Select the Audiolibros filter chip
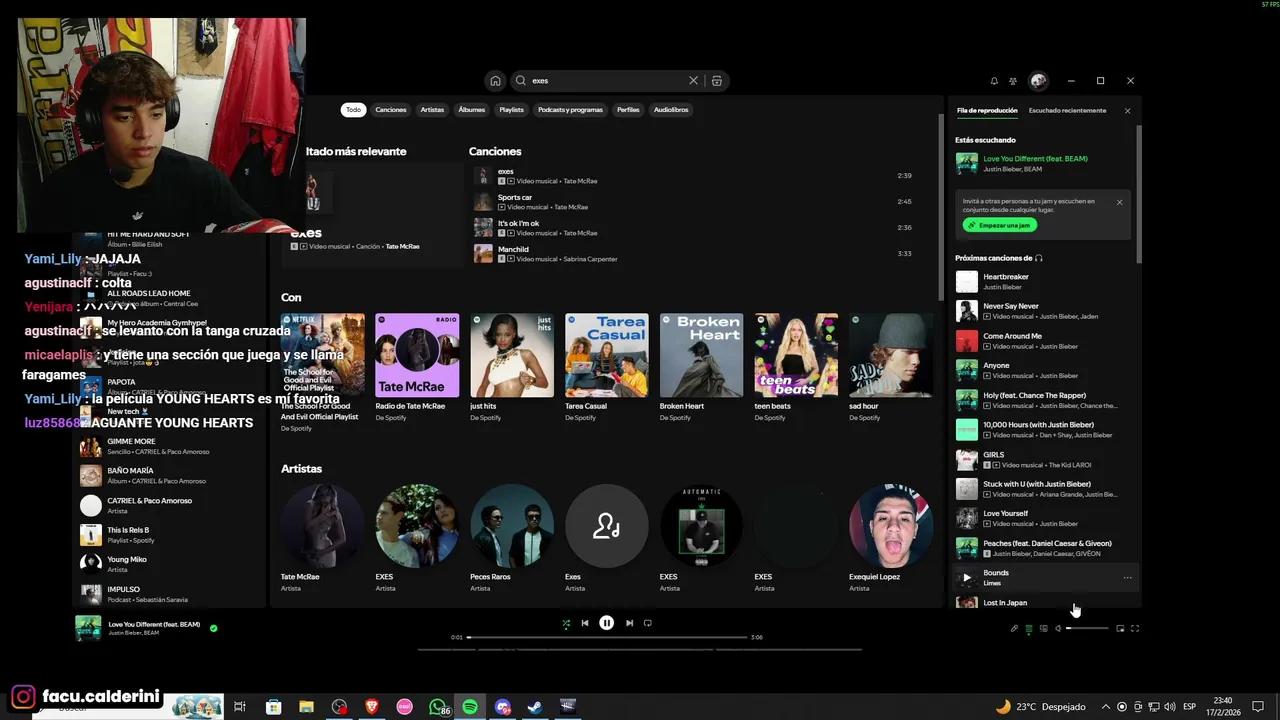This screenshot has height=720, width=1280. tap(671, 110)
